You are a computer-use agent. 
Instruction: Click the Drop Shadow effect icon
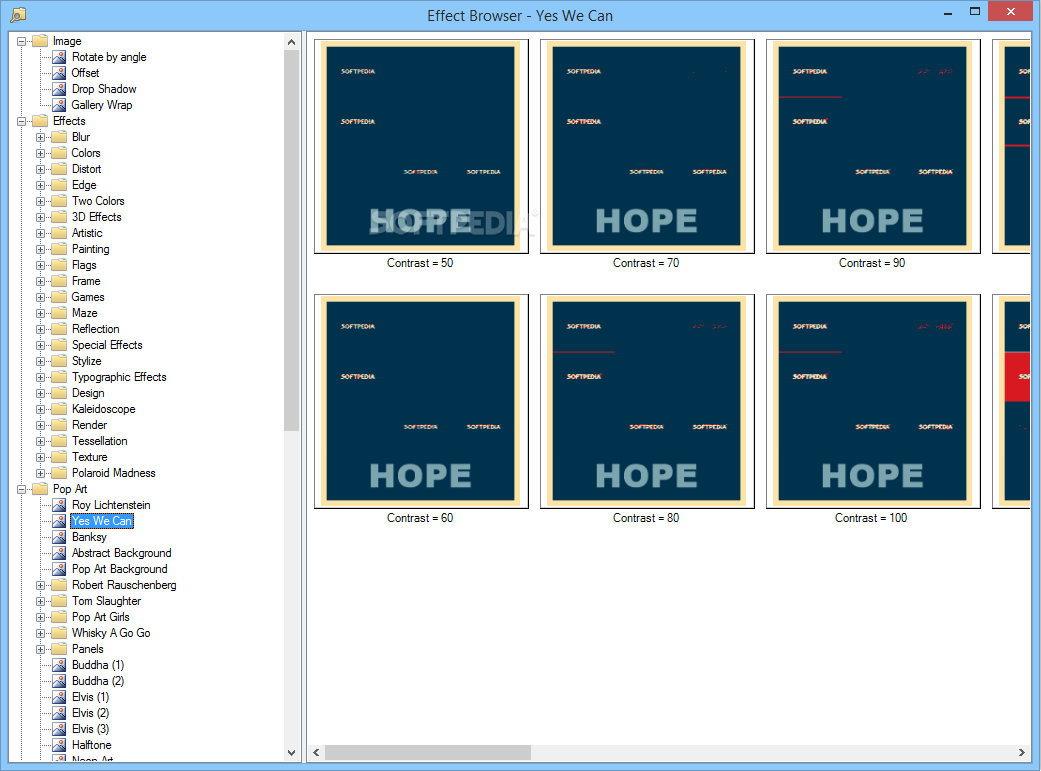click(59, 89)
